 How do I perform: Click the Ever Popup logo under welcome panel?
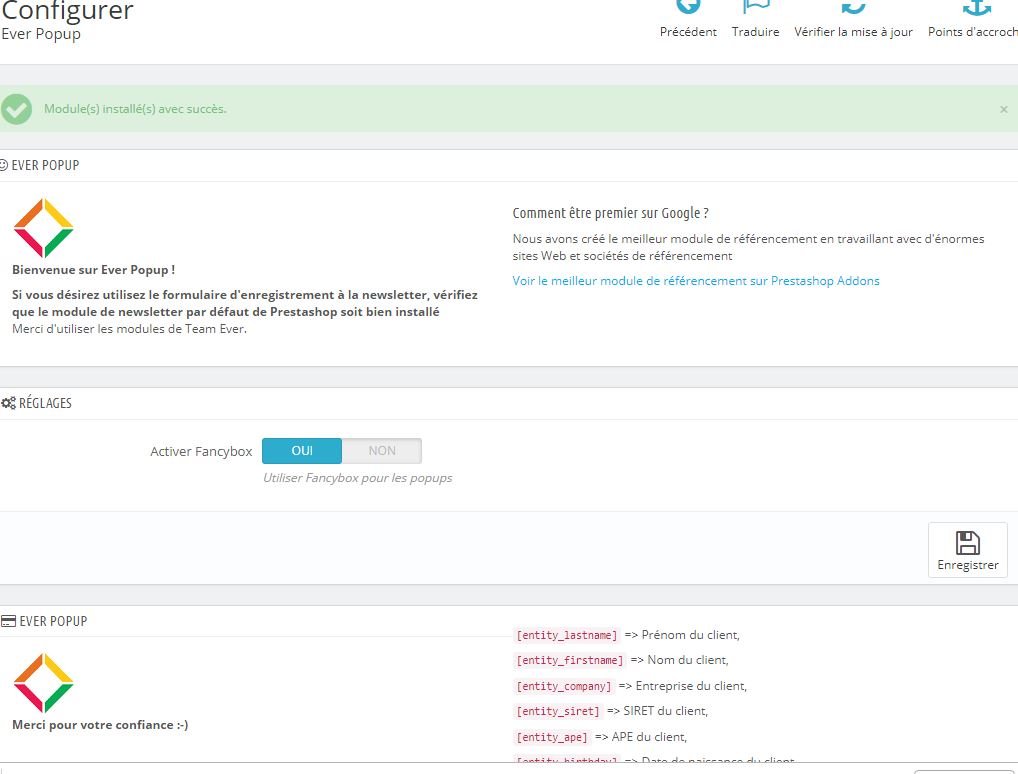[43, 228]
